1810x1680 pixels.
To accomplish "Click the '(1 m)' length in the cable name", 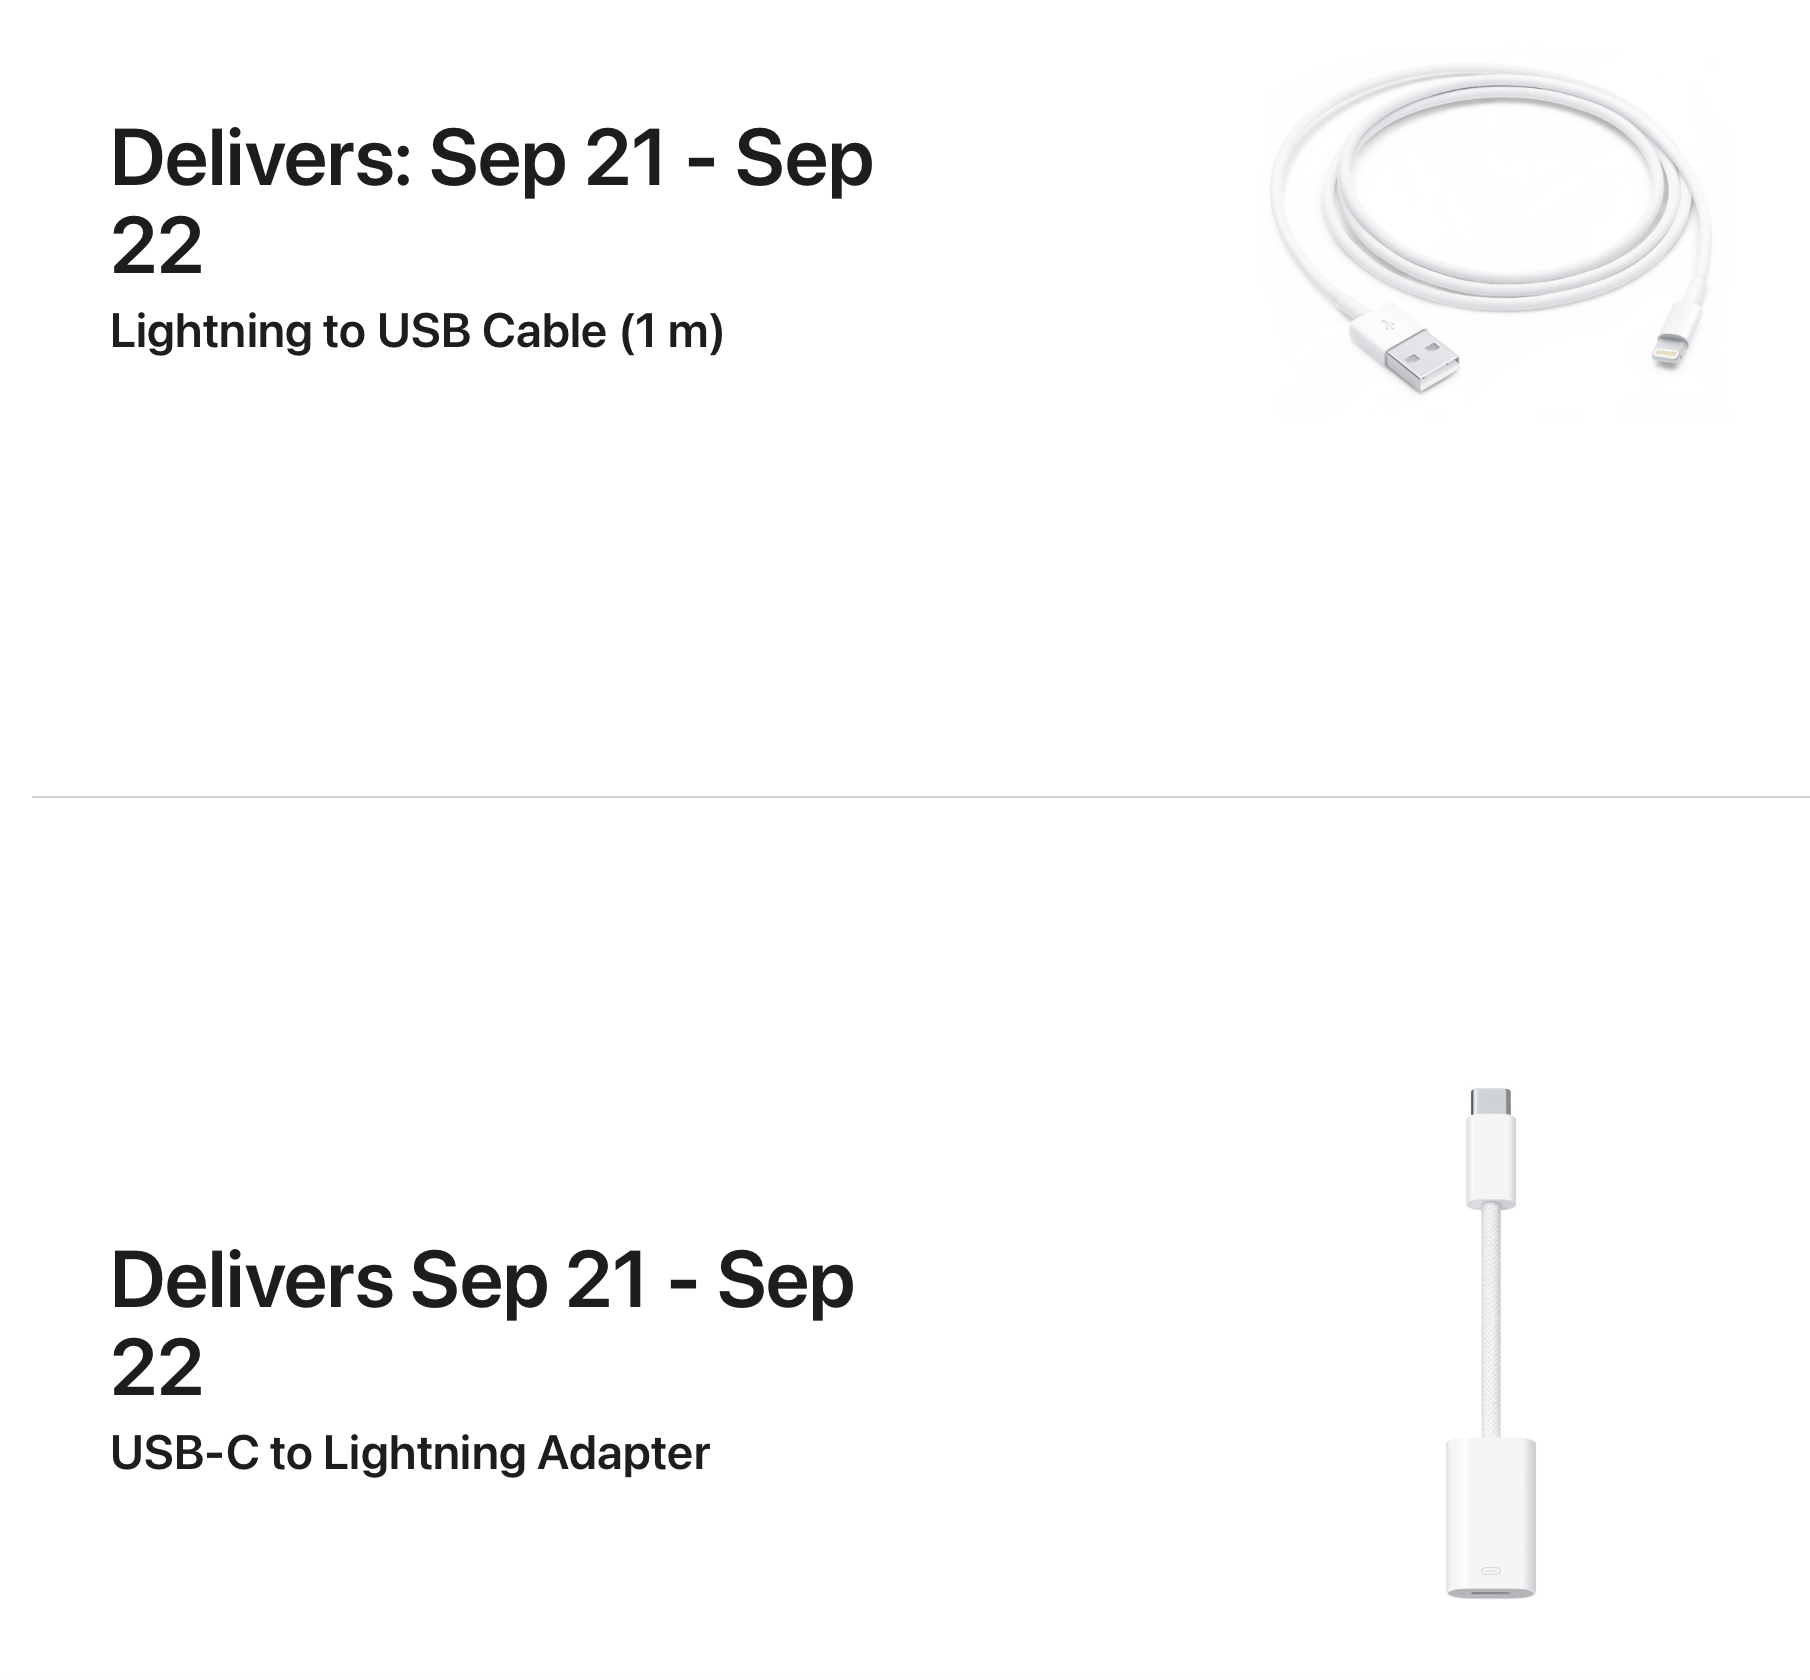I will click(x=671, y=331).
